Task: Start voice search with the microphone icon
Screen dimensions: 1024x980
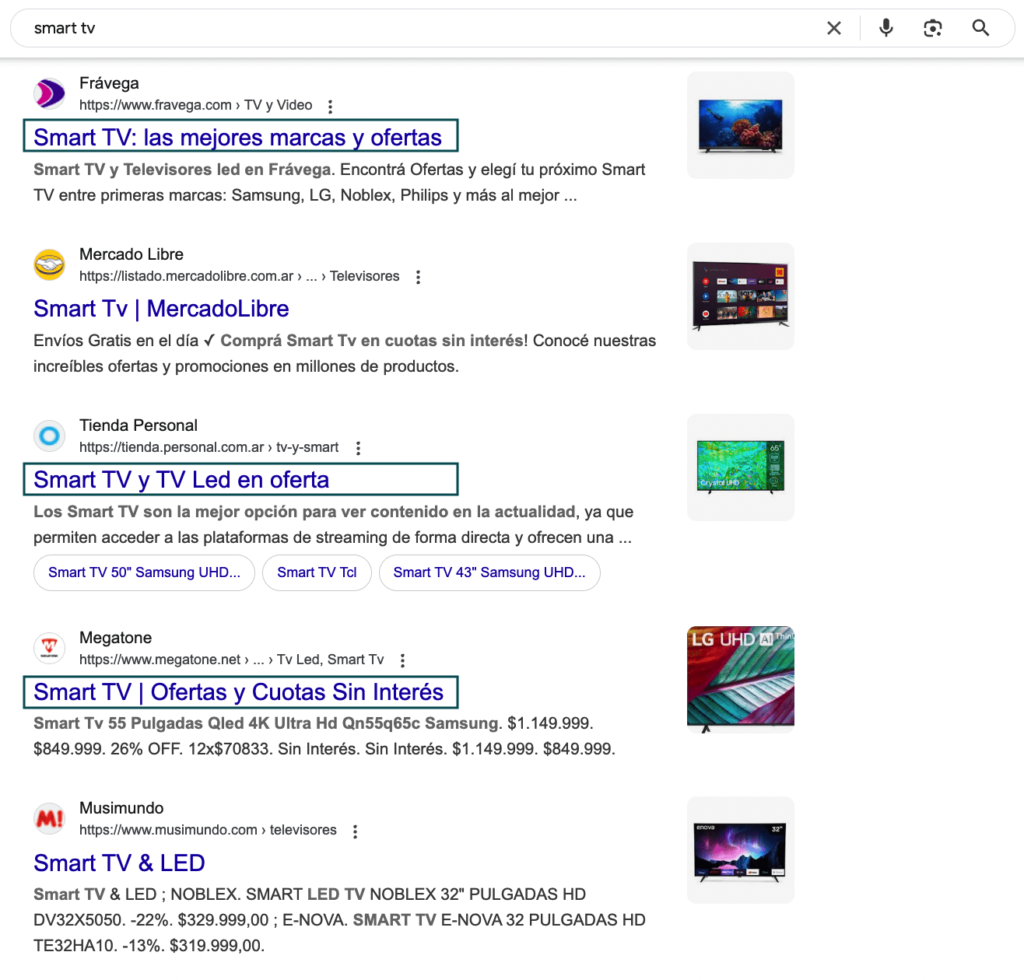Action: tap(886, 28)
